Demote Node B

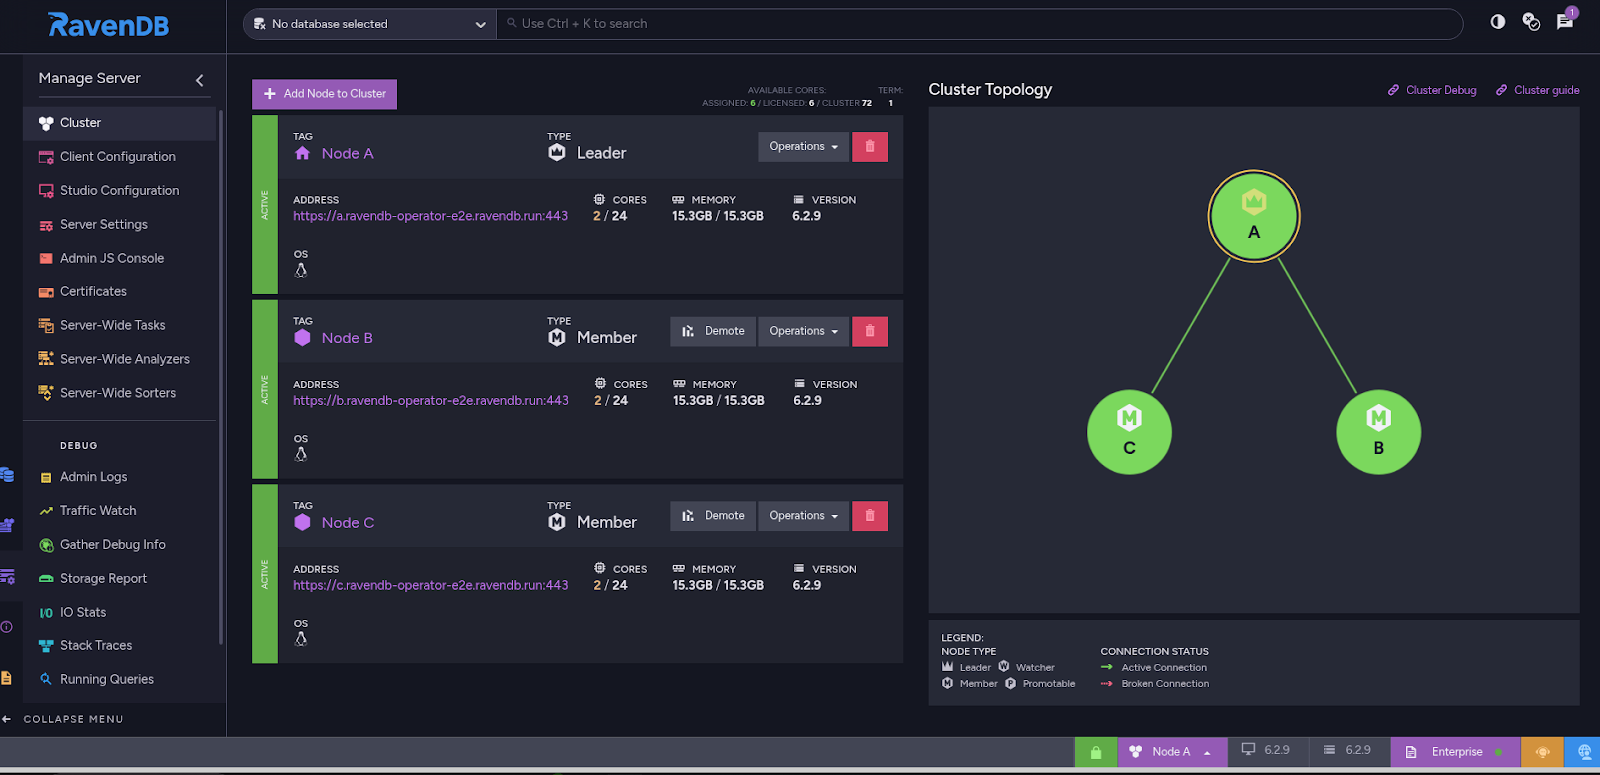point(713,331)
